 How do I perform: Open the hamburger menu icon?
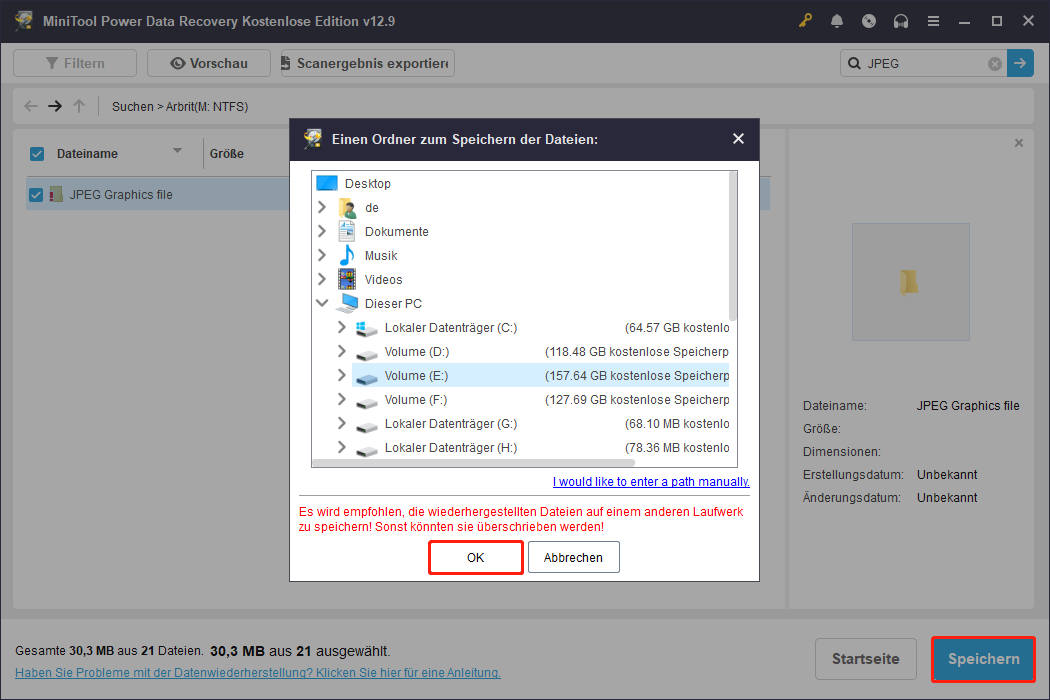click(x=933, y=21)
